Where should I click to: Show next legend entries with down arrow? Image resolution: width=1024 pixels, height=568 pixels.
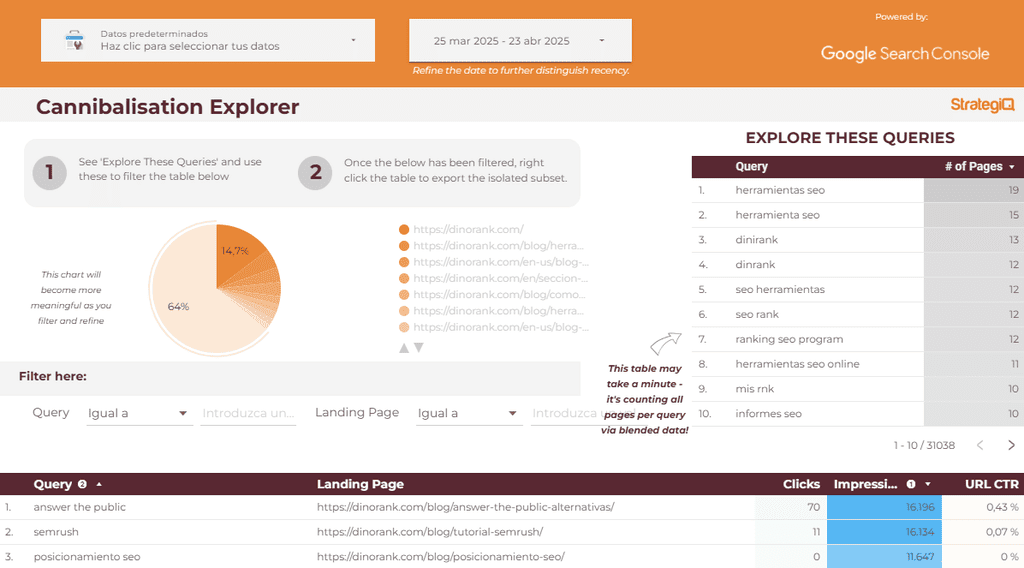coord(419,348)
